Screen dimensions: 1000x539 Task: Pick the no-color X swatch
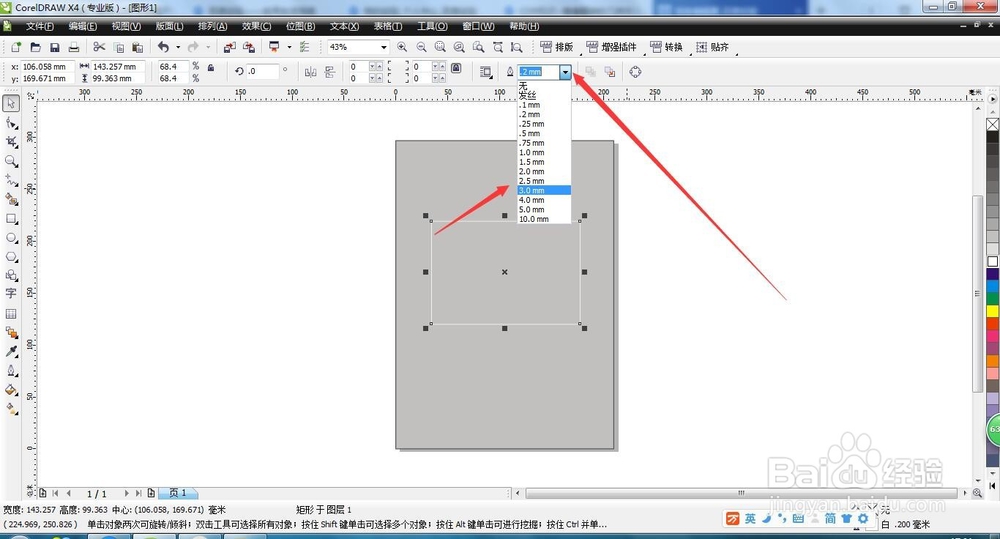tap(992, 124)
